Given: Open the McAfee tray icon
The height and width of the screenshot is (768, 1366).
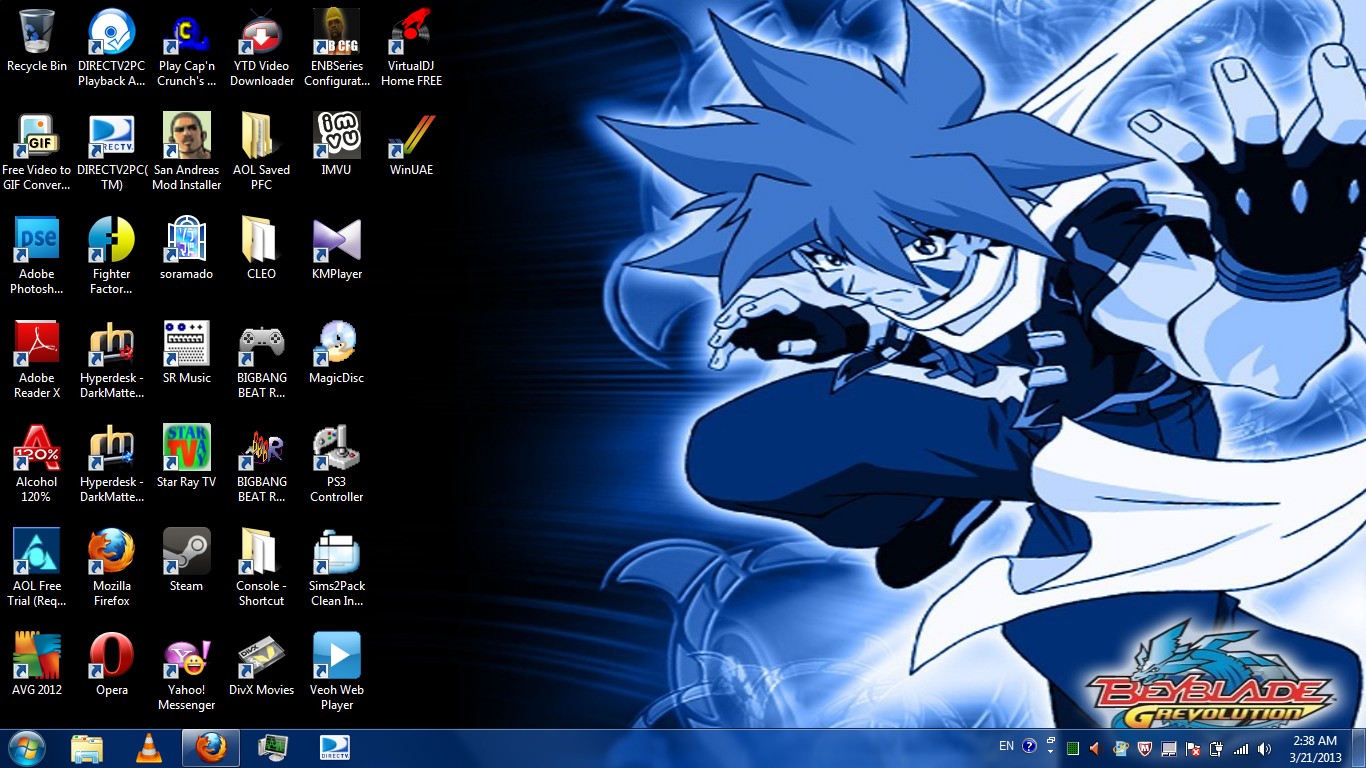Looking at the screenshot, I should (x=1145, y=748).
